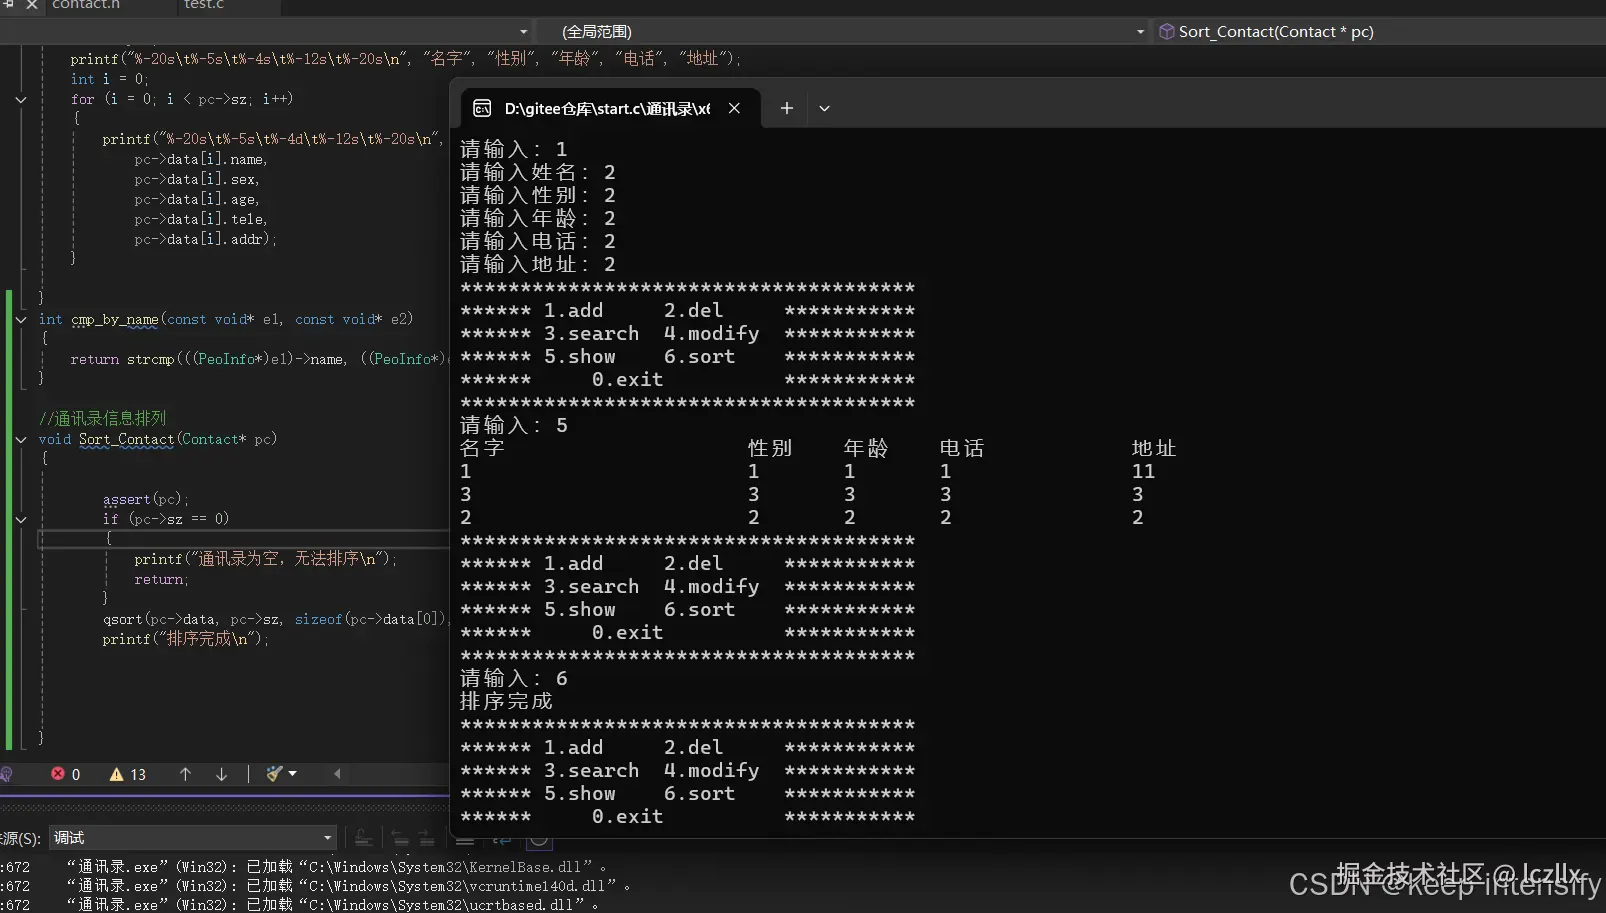This screenshot has height=913, width=1606.
Task: Open a new terminal tab with plus
Action: click(x=787, y=108)
